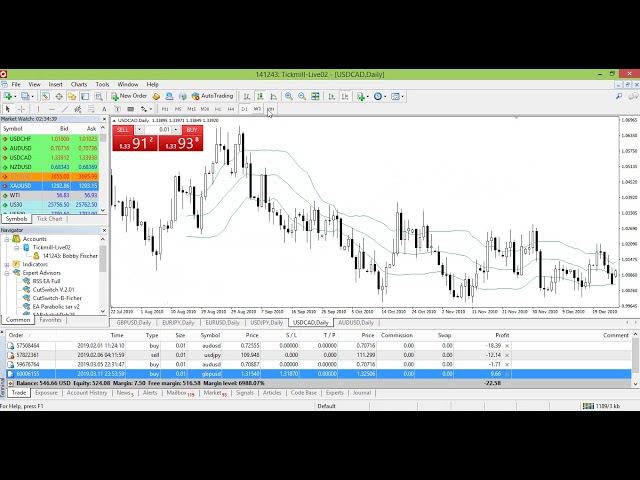Screen dimensions: 640x480
Task: Click the New Order toolbar button
Action: 129,96
